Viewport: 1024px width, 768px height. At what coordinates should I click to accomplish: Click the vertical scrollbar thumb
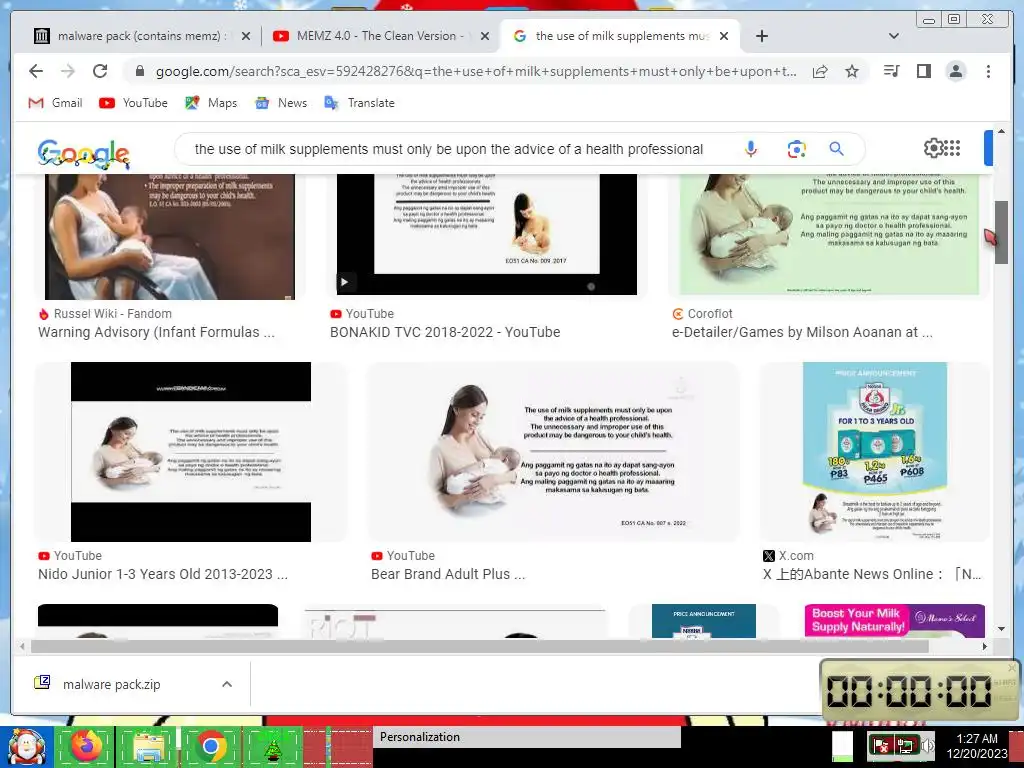point(1001,232)
